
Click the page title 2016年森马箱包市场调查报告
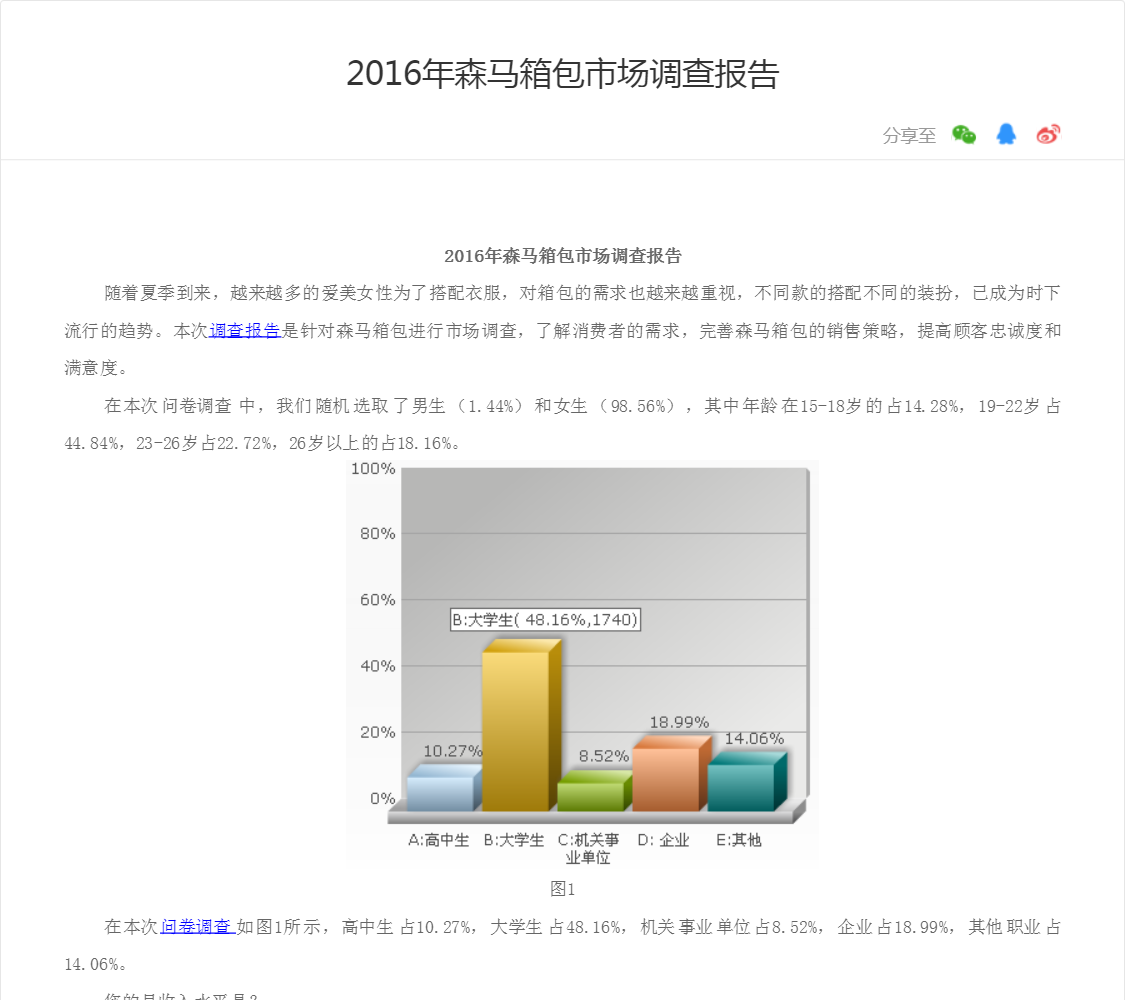click(x=562, y=74)
